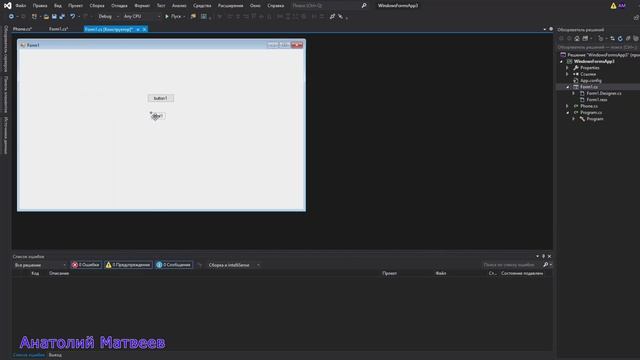Select the WindowsFormsApp3 project node
The width and height of the screenshot is (640, 360).
coord(594,61)
